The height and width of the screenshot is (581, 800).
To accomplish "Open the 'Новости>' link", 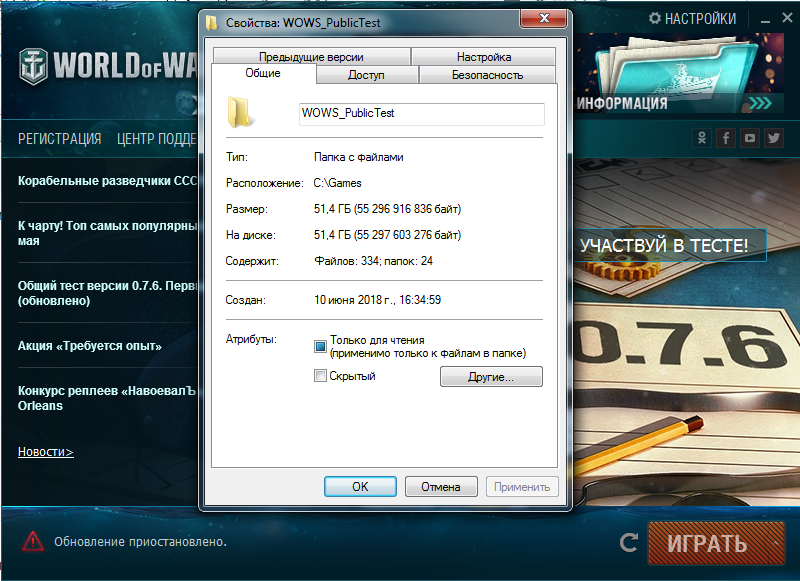I will coord(46,451).
